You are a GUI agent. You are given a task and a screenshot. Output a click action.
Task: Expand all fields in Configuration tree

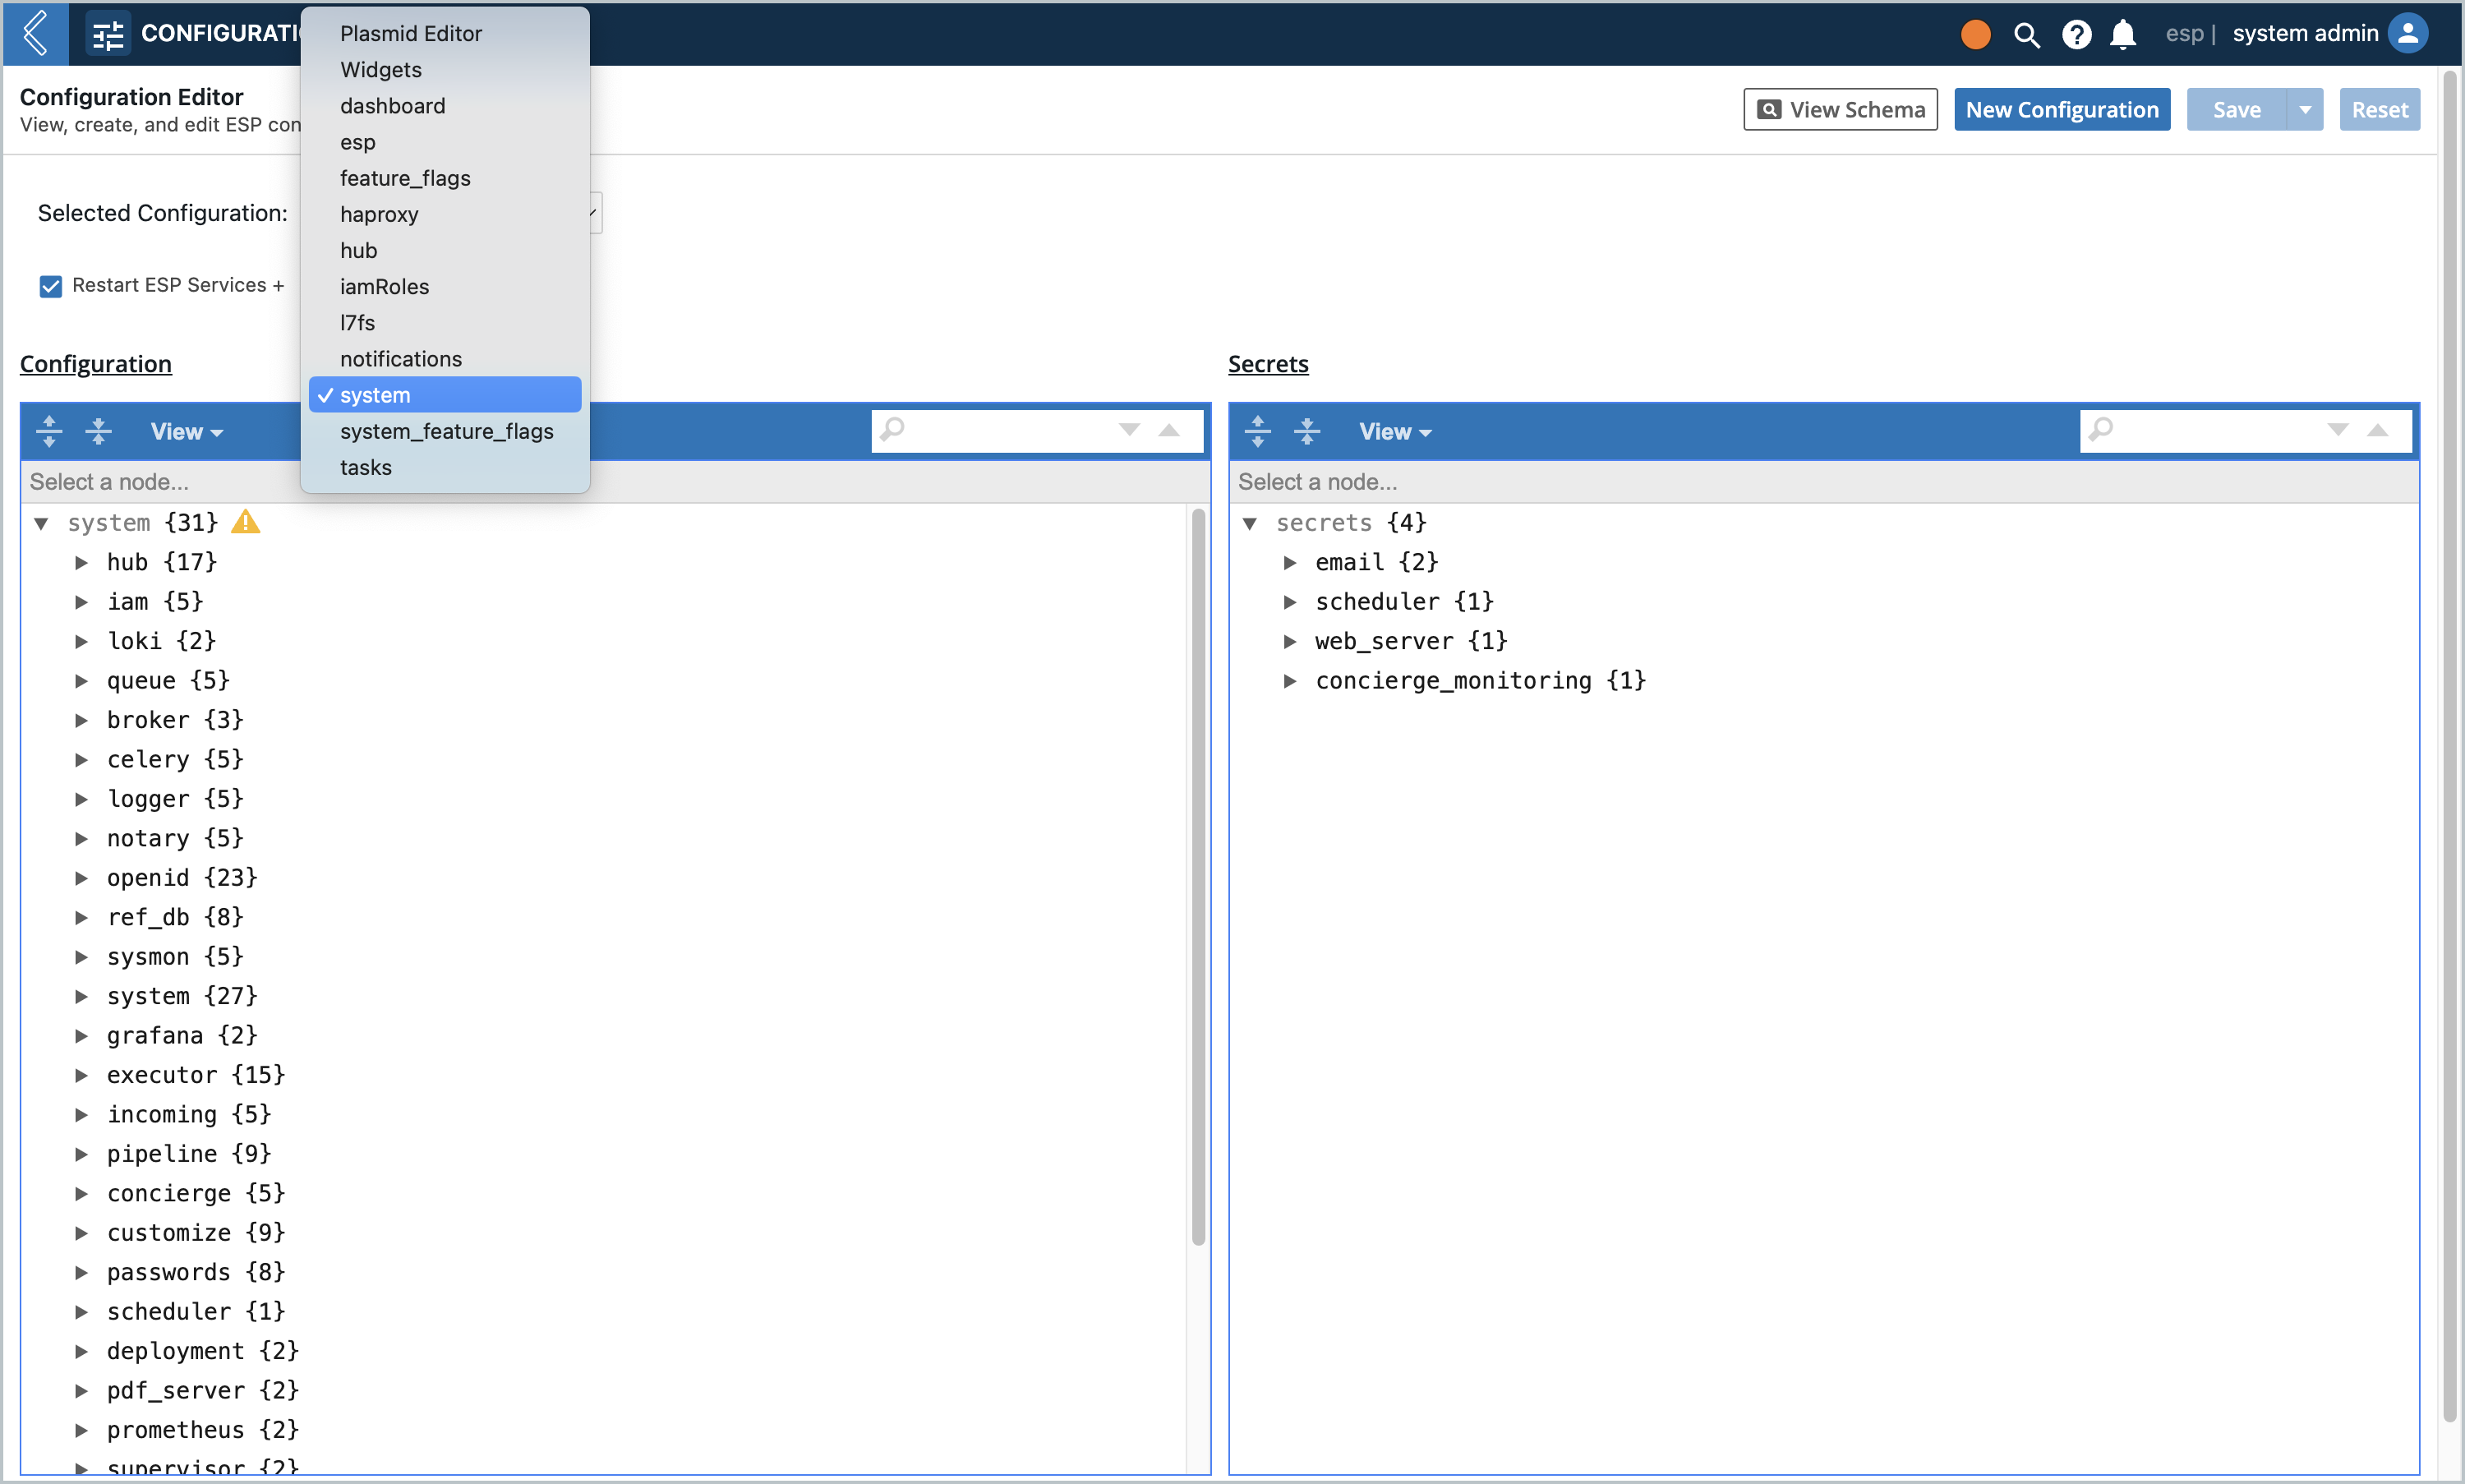(x=49, y=431)
